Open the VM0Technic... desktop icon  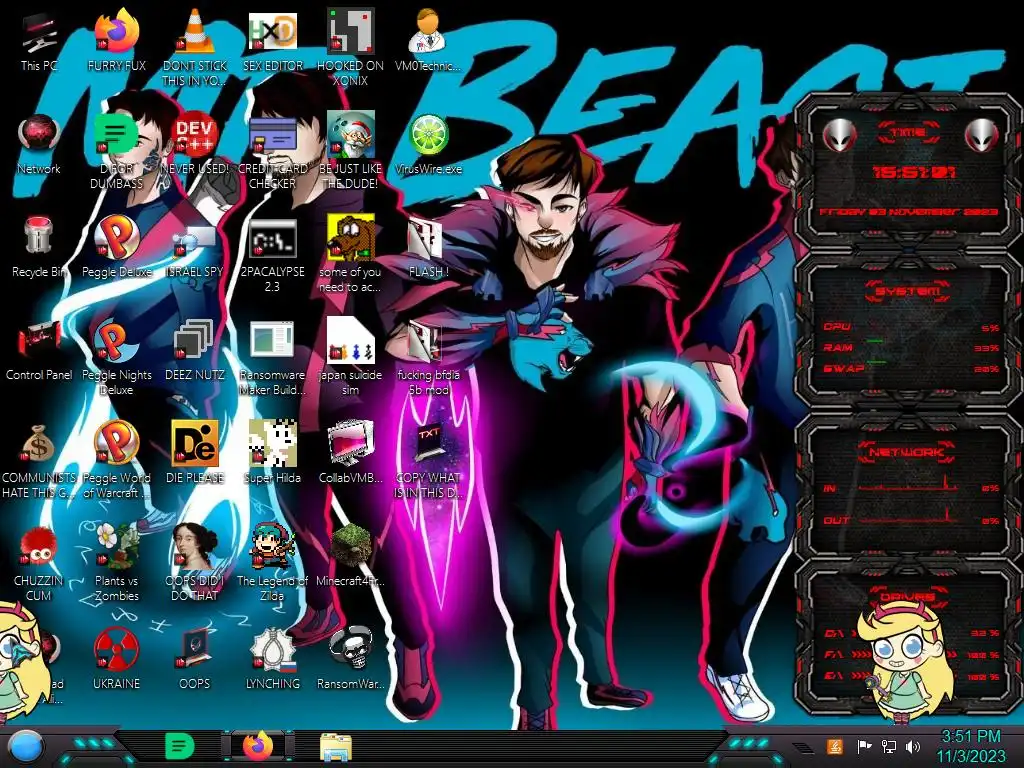point(428,31)
